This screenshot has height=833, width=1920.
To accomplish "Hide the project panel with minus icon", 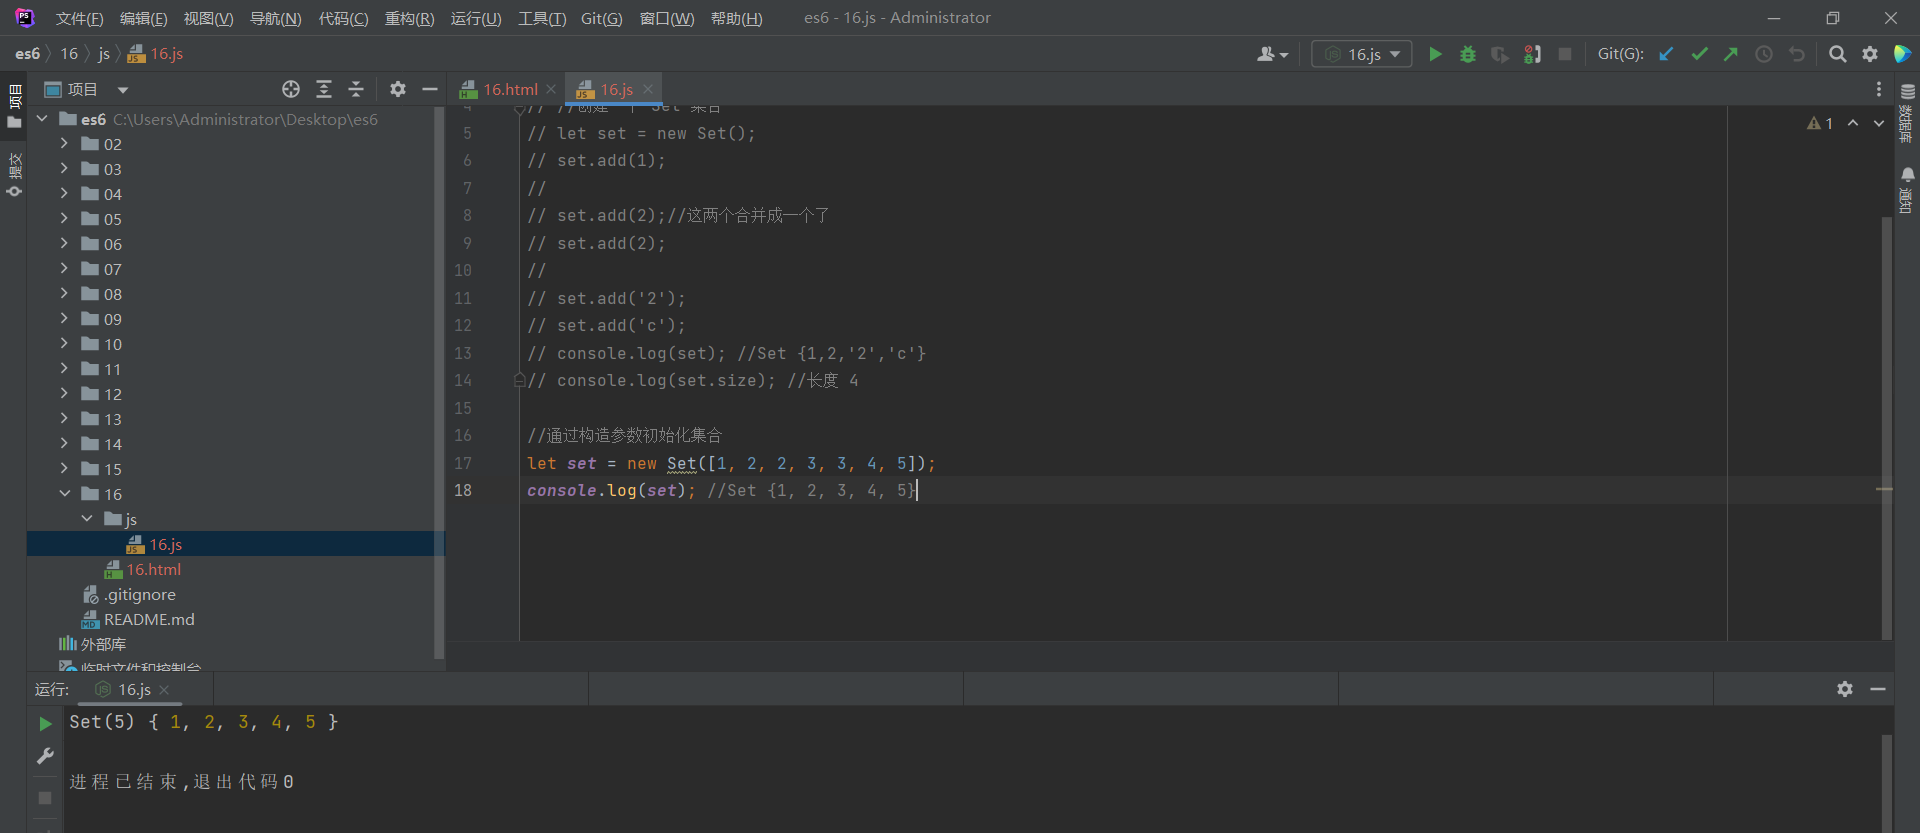I will (x=430, y=89).
